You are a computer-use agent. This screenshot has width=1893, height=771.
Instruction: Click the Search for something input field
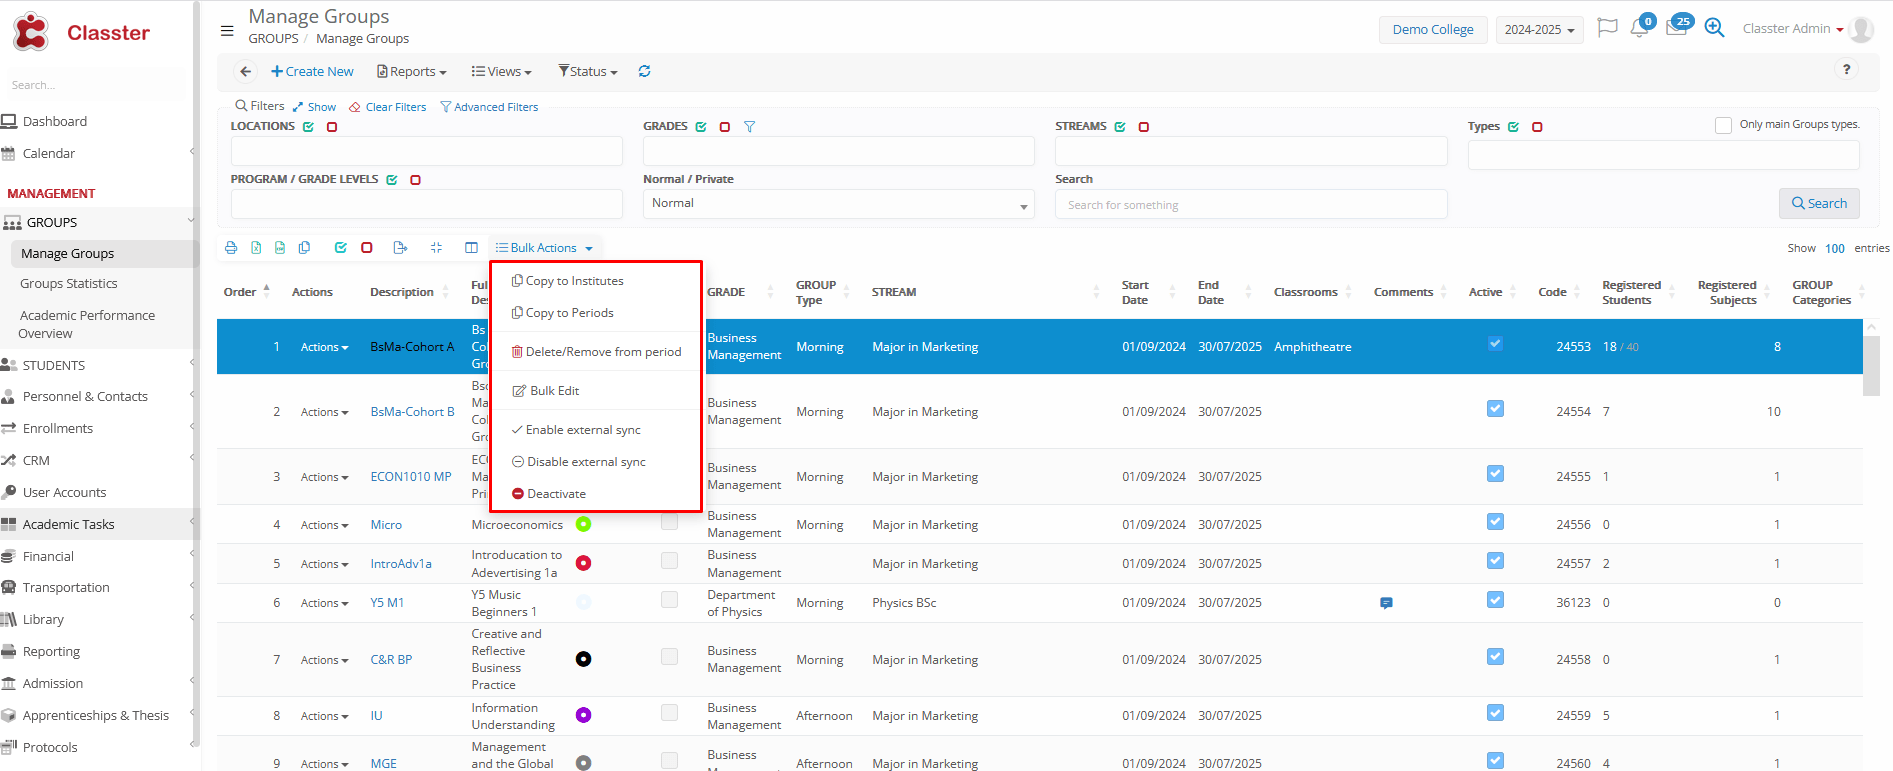1250,205
